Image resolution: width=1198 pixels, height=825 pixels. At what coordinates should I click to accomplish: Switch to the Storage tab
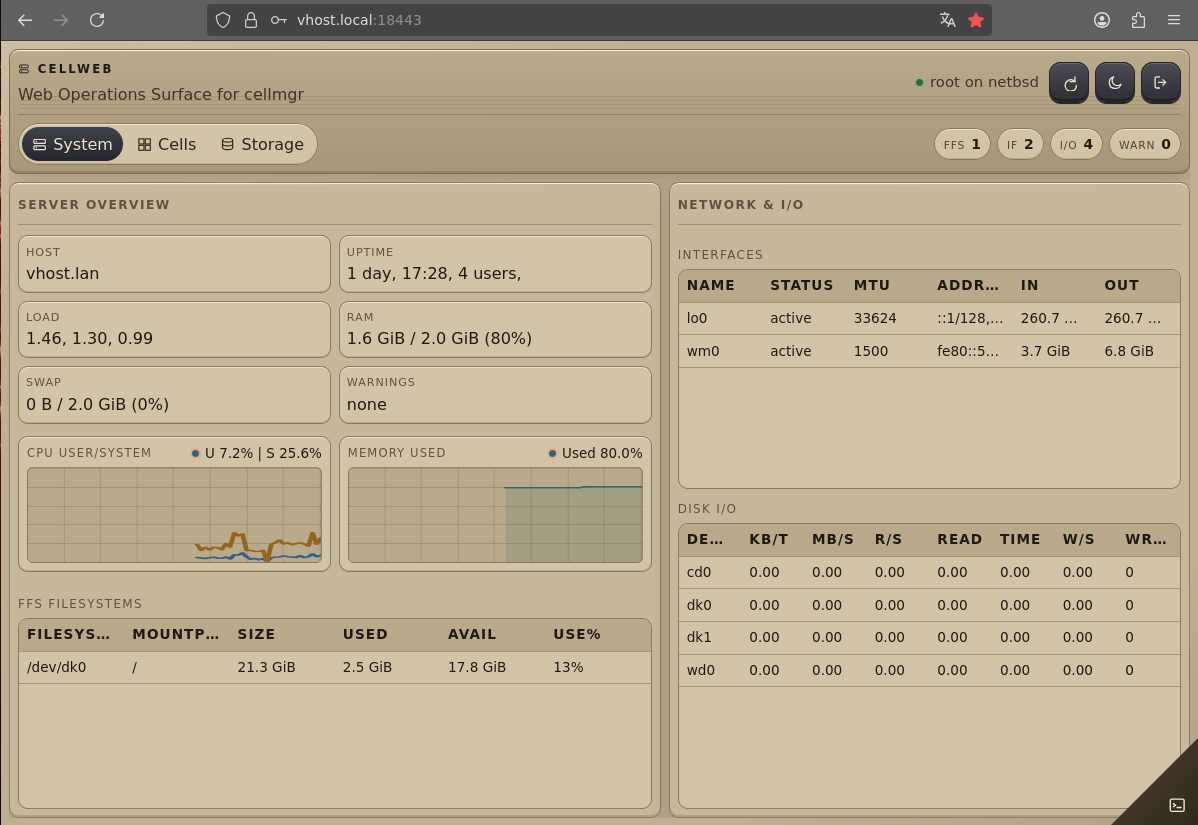pos(262,144)
